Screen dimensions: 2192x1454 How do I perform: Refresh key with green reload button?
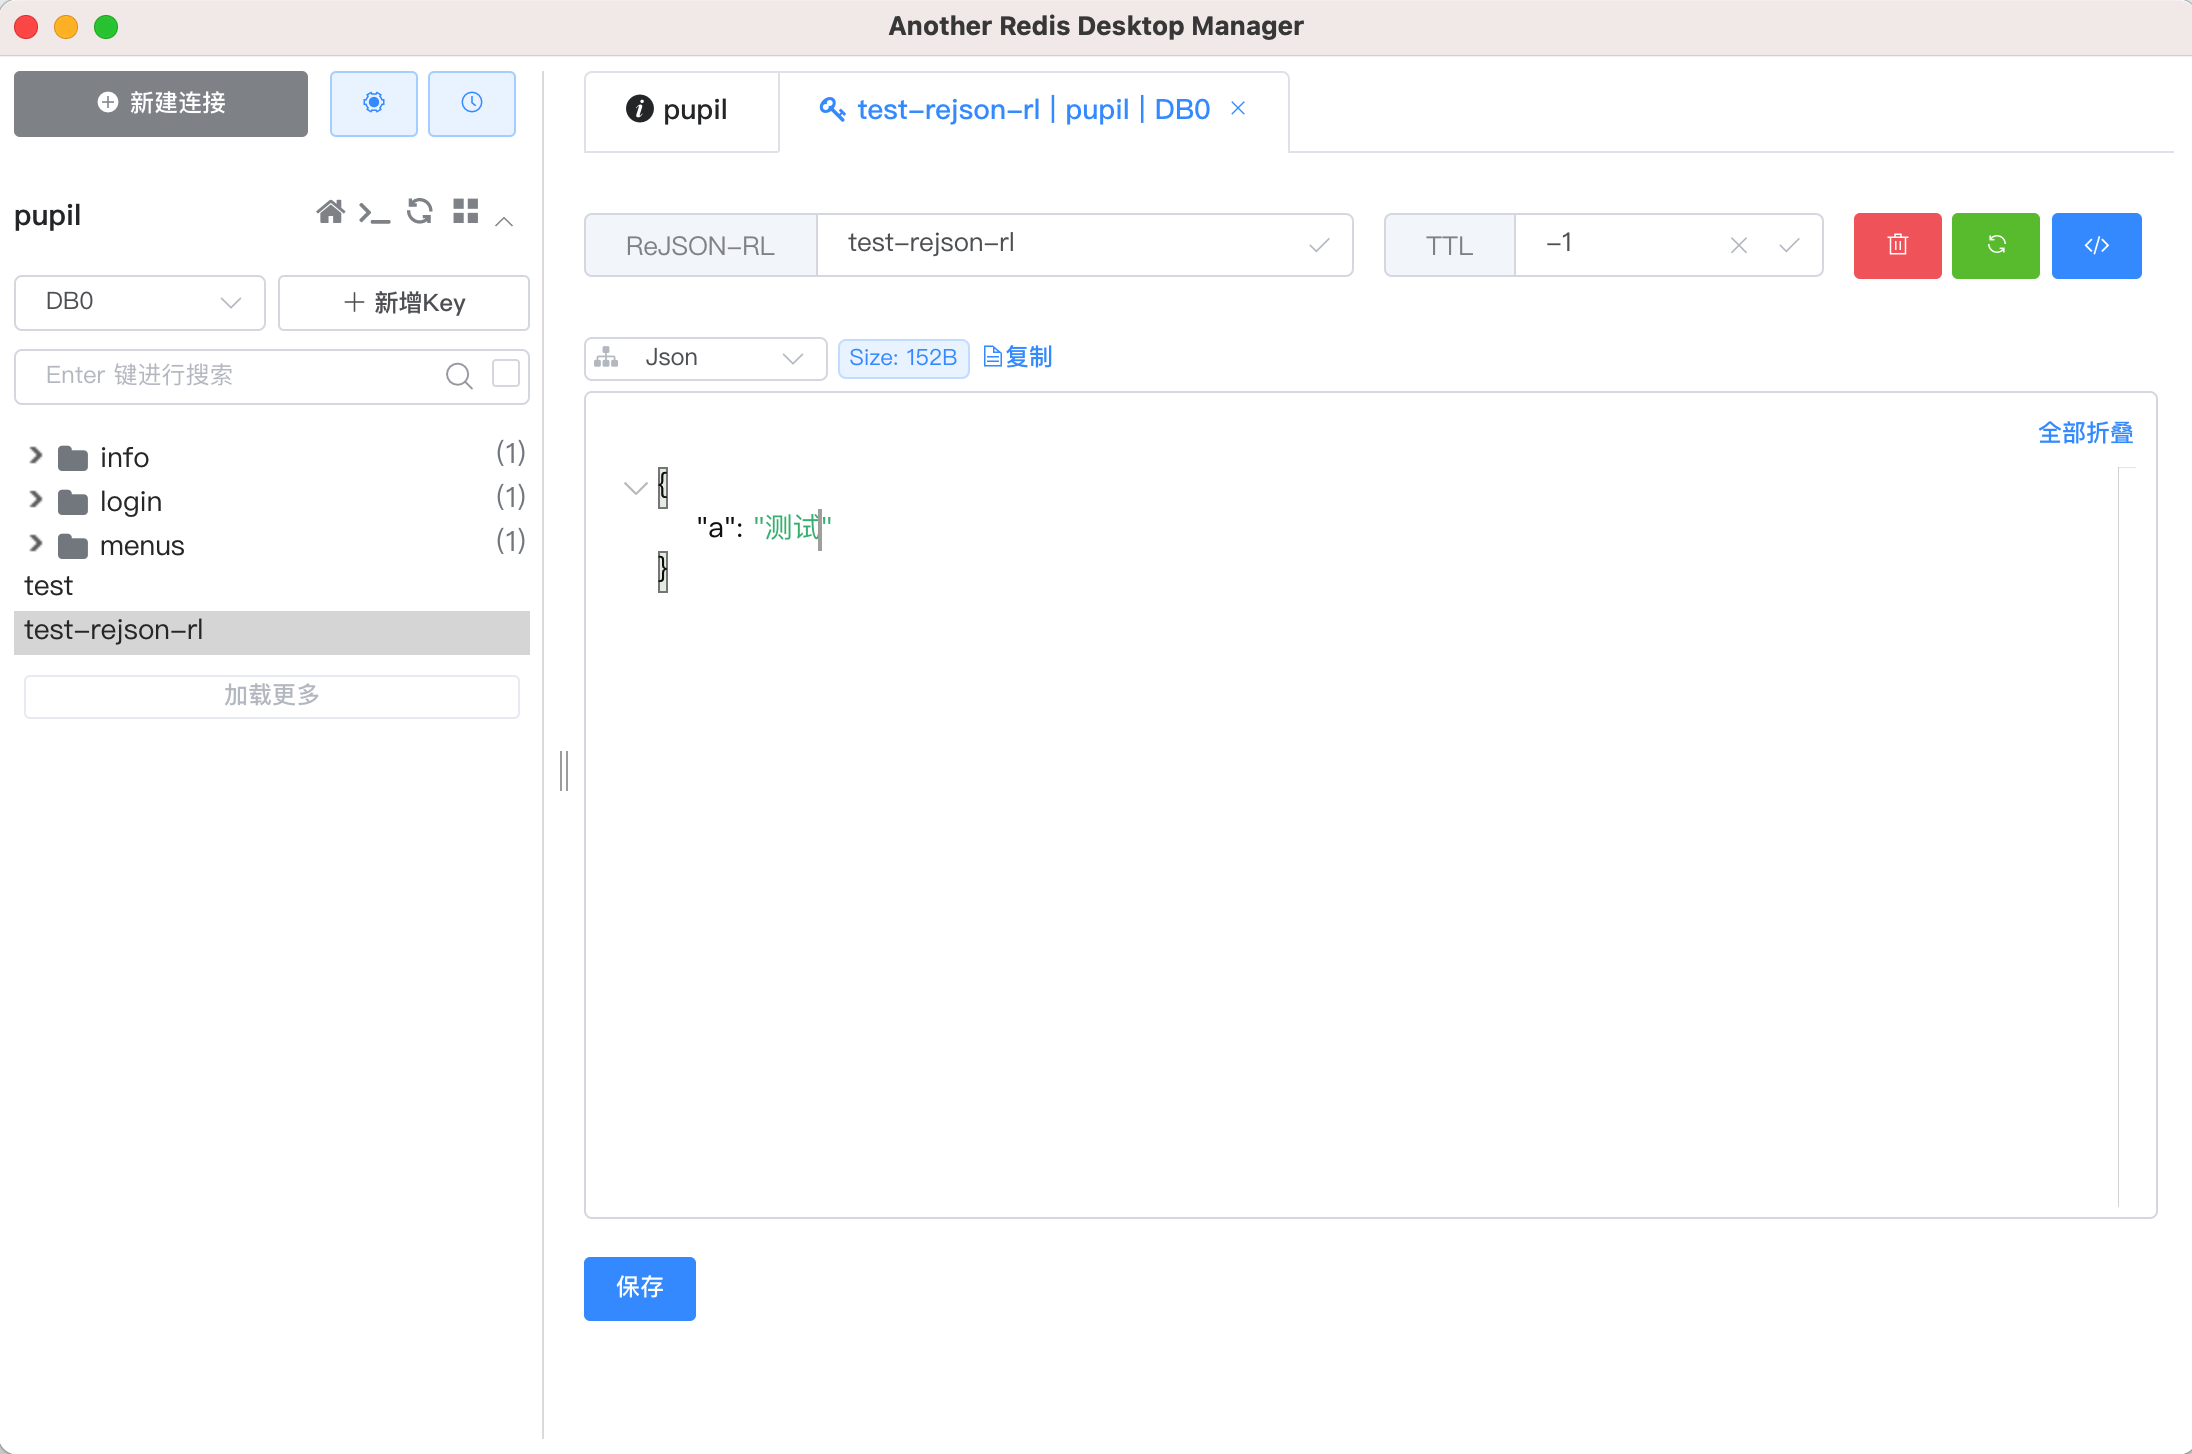pos(1996,246)
